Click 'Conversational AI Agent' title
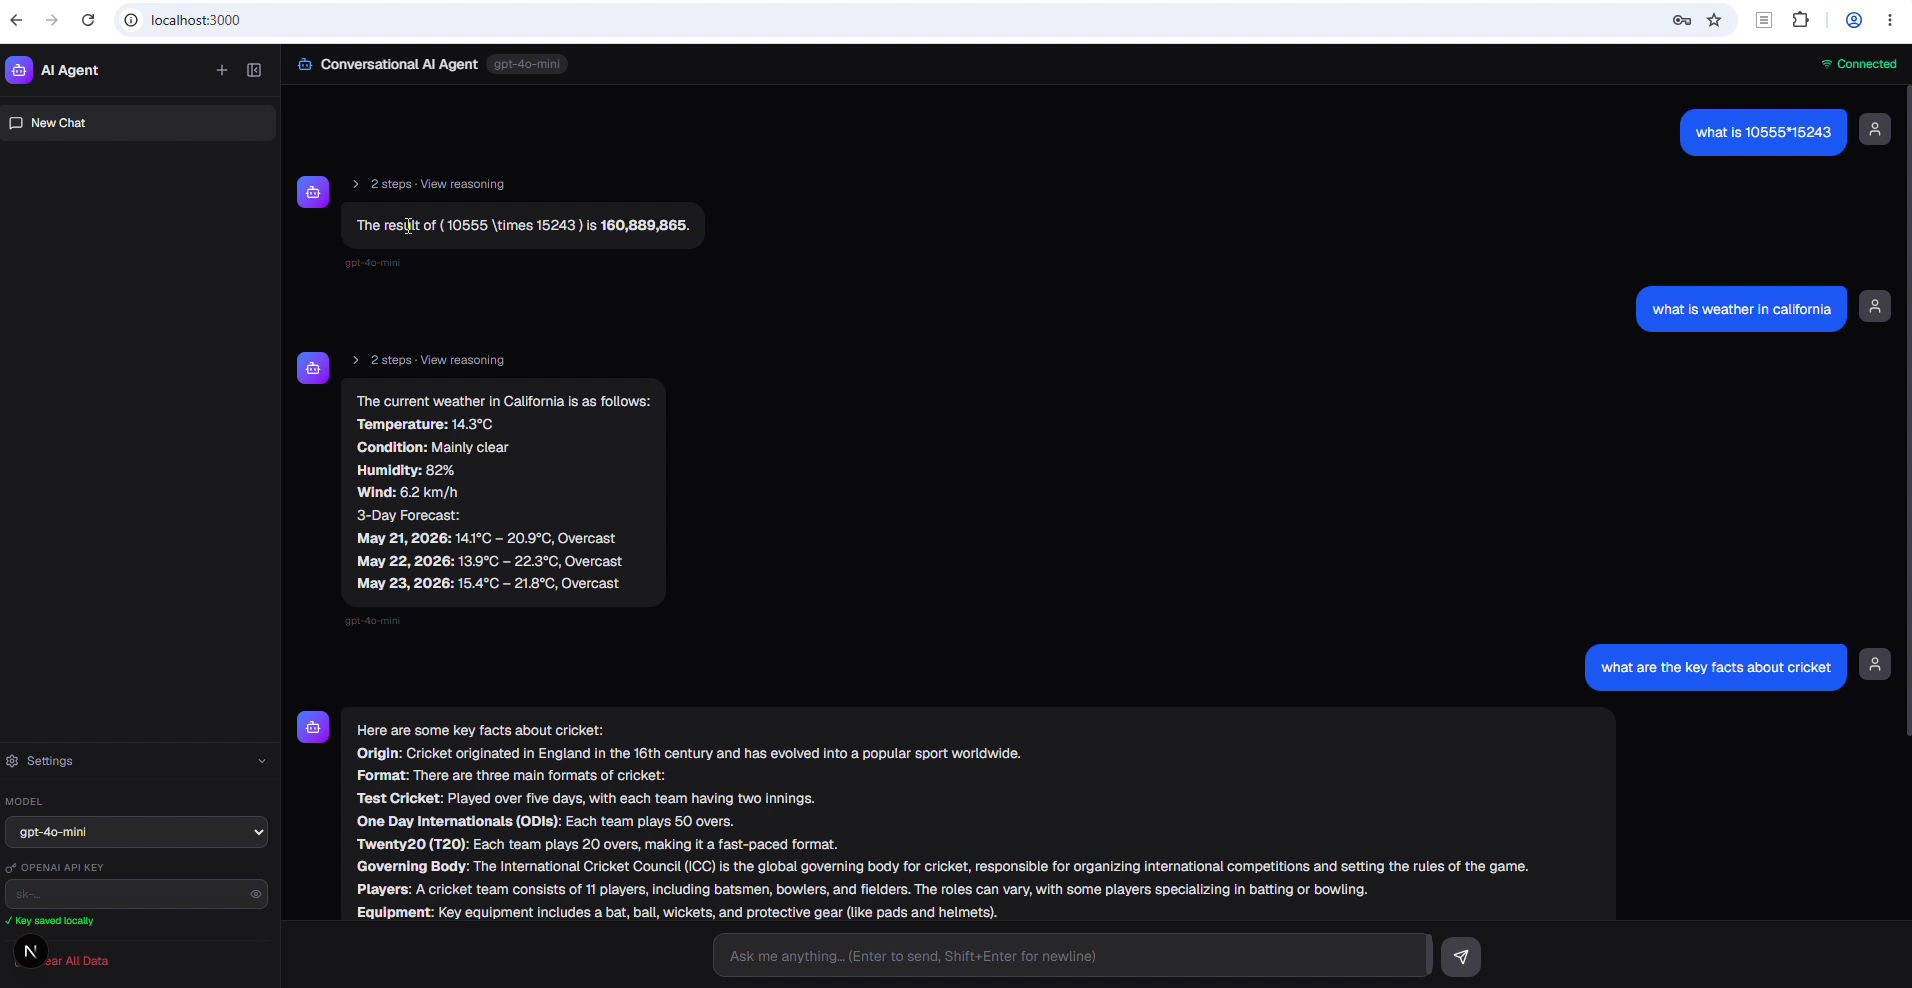Viewport: 1912px width, 988px height. click(x=399, y=64)
